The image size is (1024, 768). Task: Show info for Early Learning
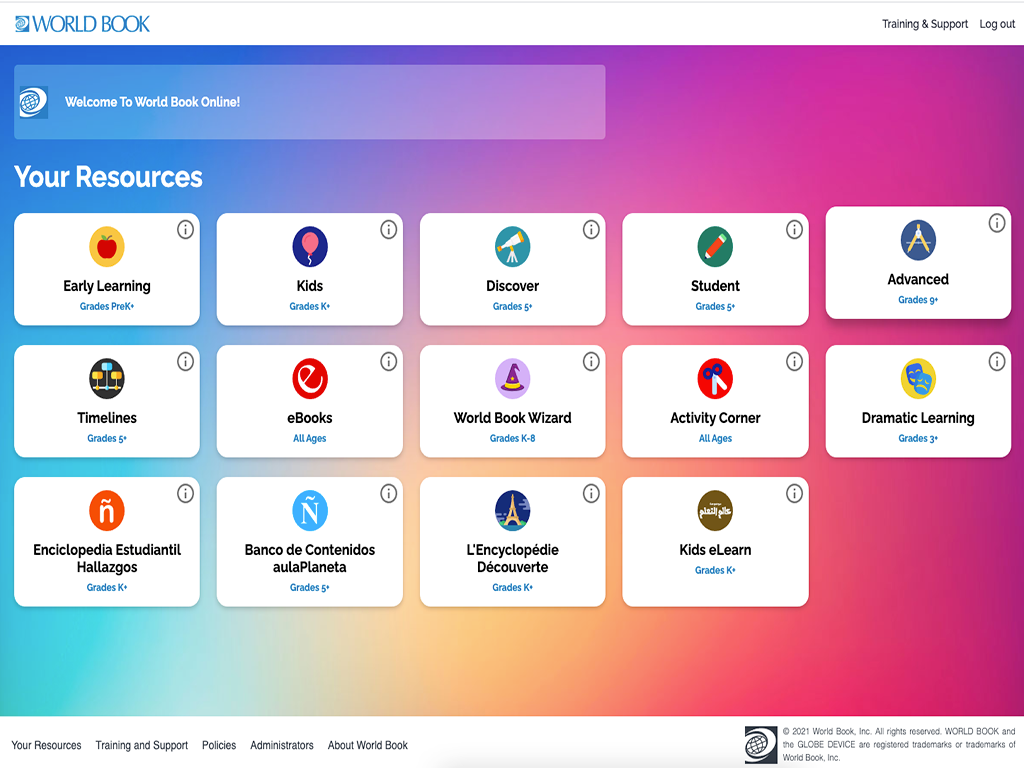coord(185,230)
